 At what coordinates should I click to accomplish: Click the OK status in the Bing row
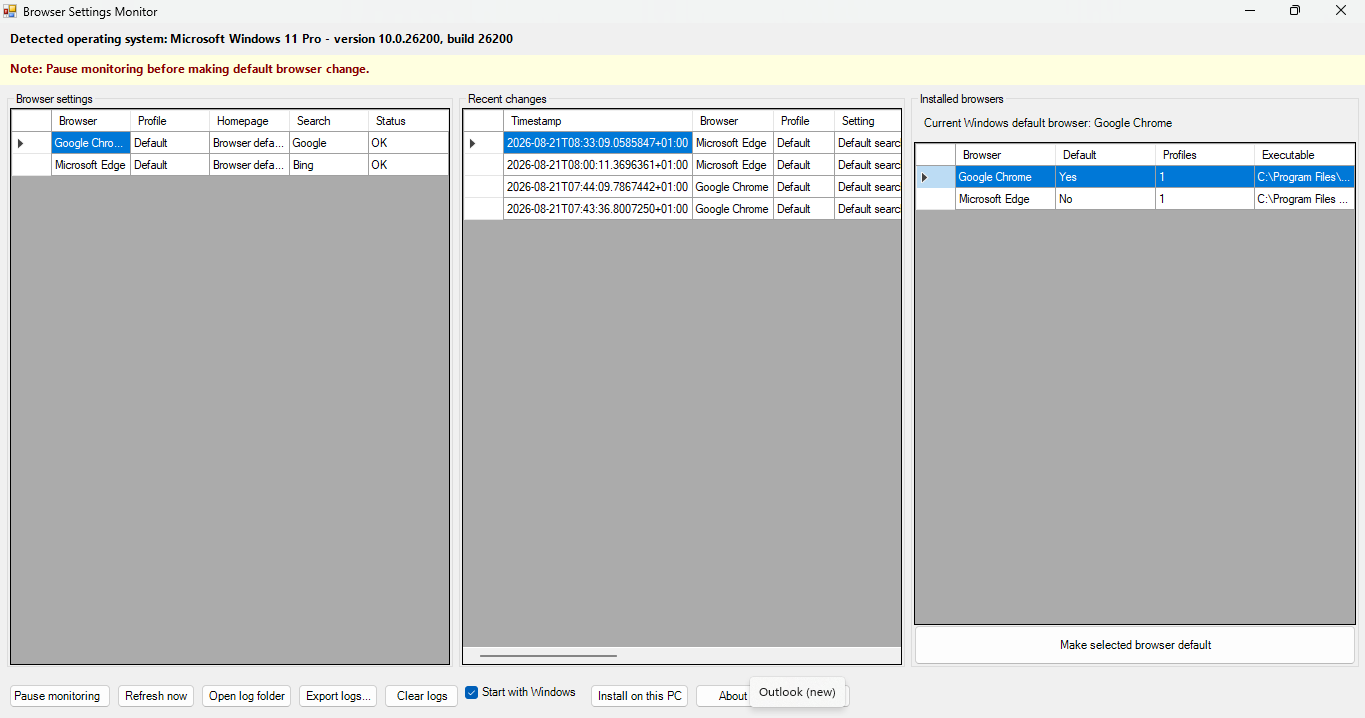pyautogui.click(x=408, y=165)
